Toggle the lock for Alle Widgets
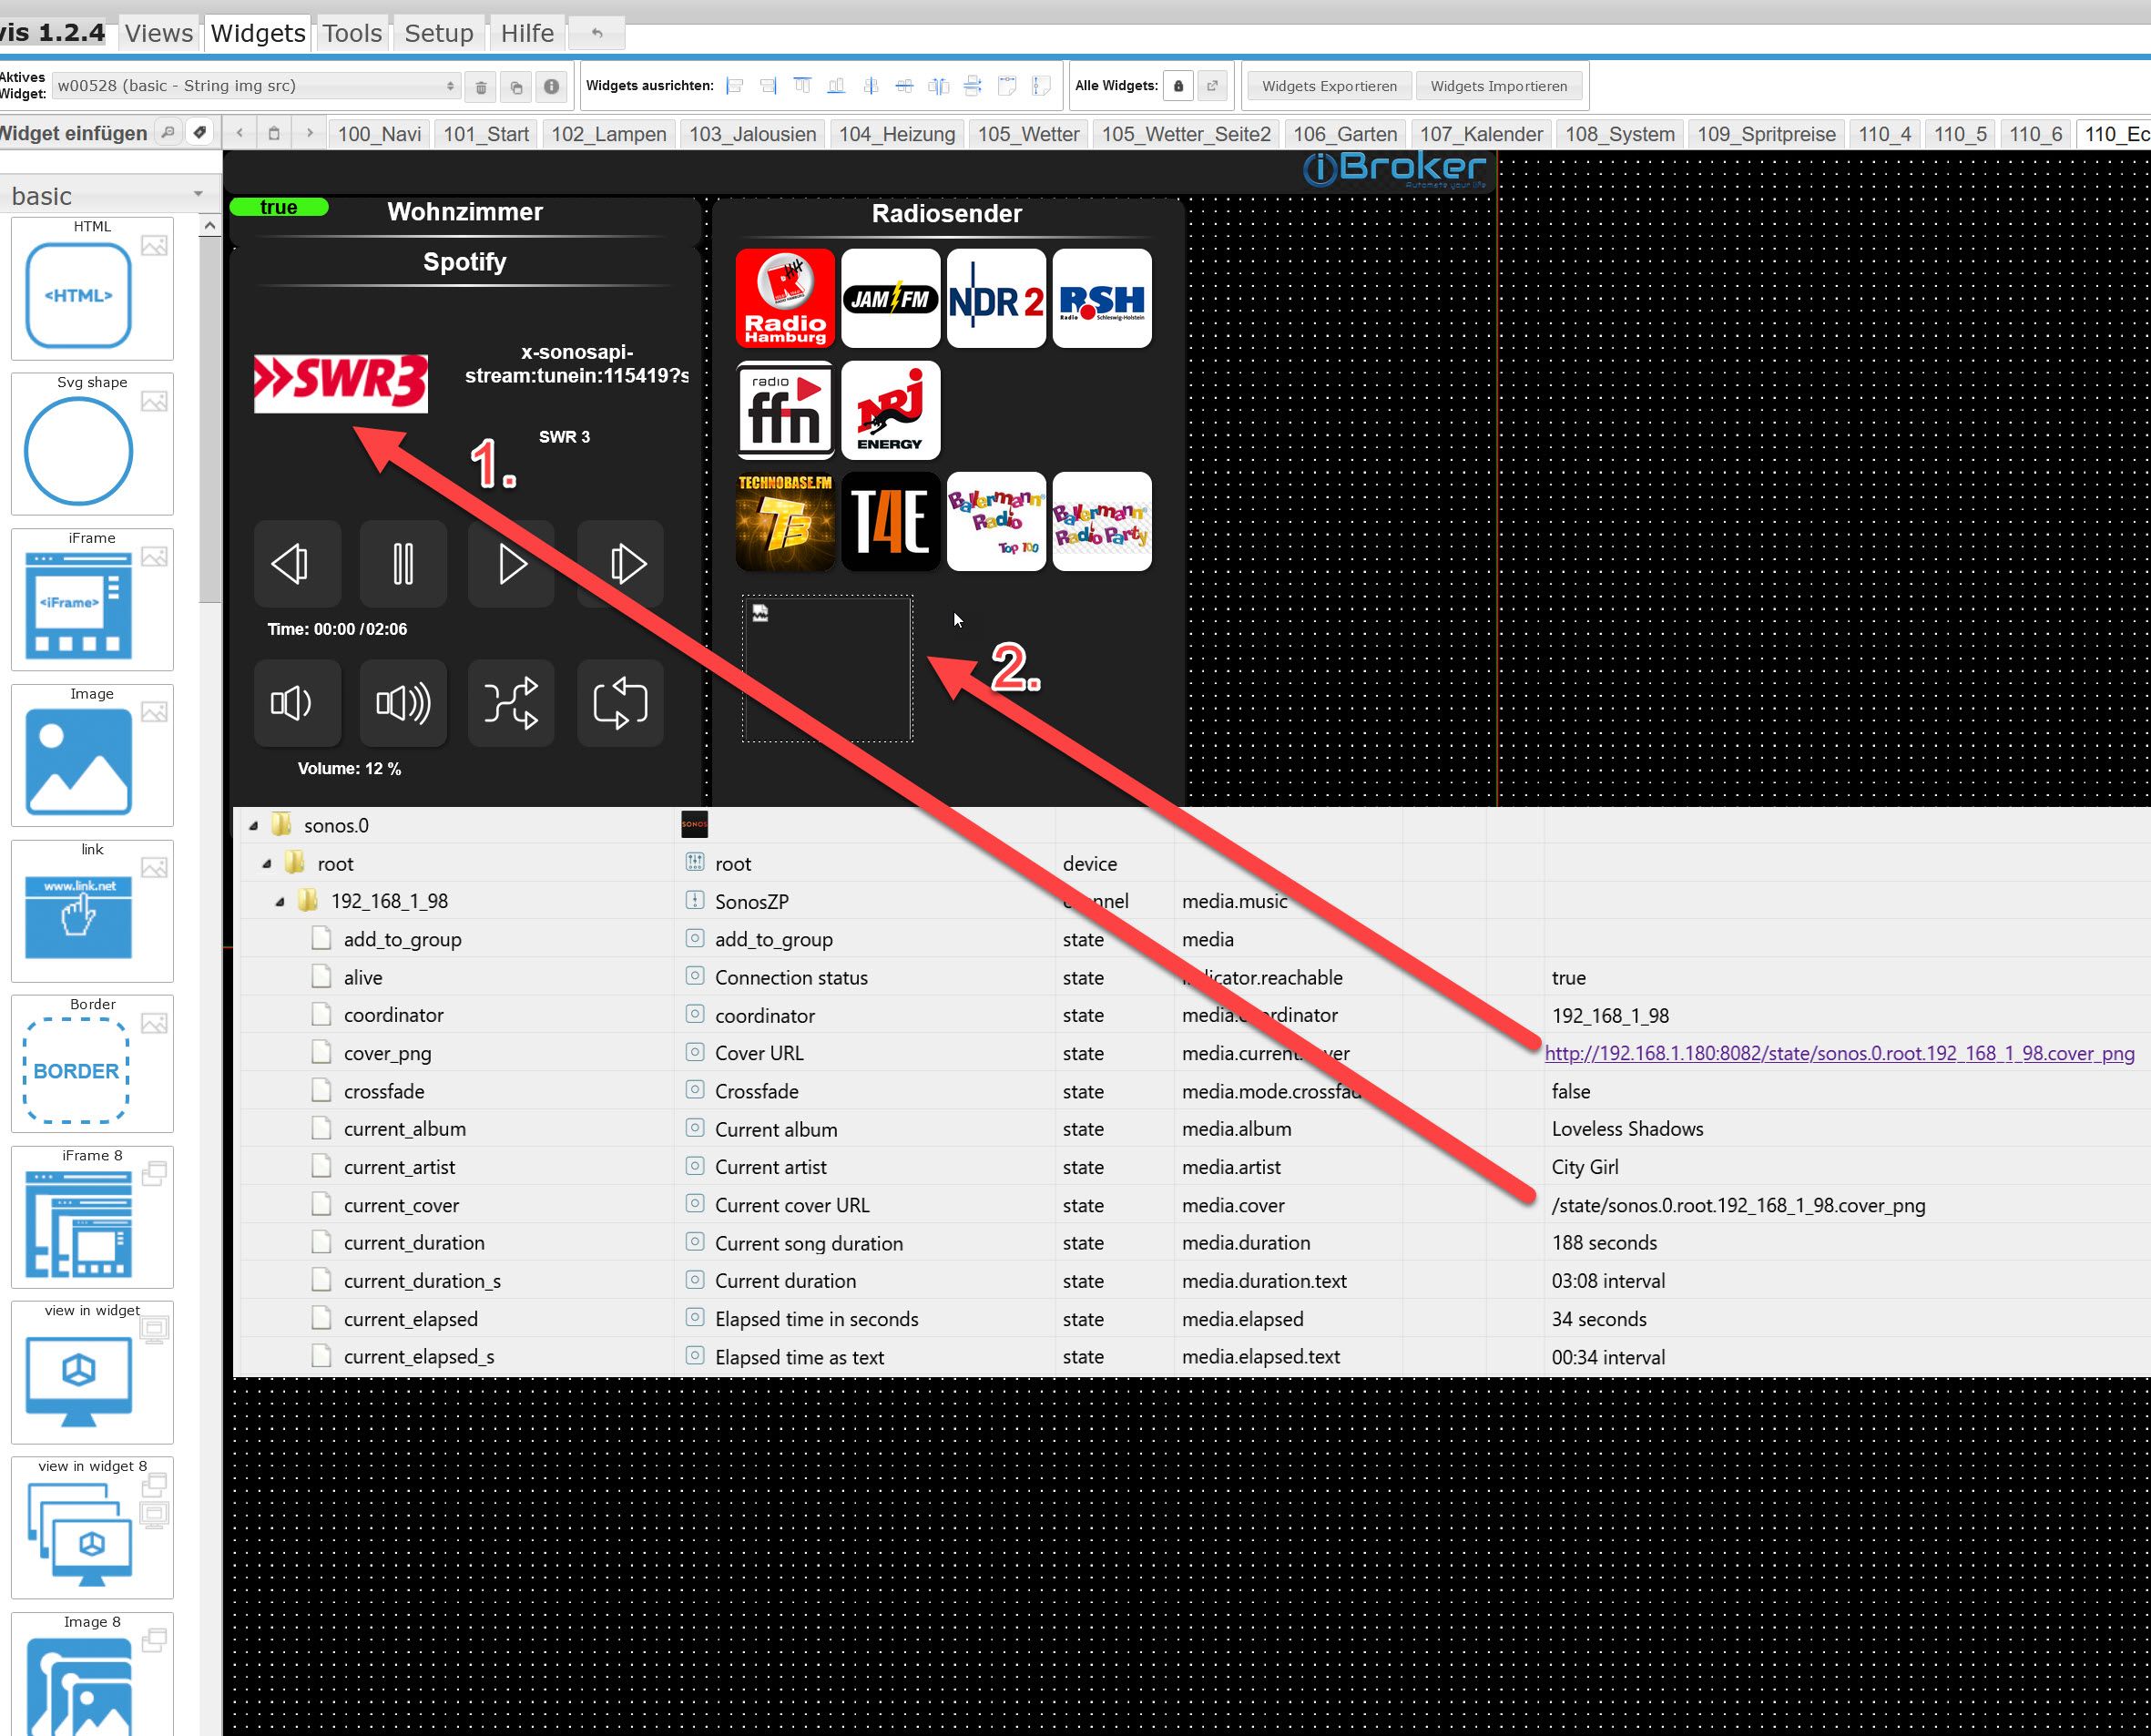Screen dimensions: 2151x1736 [x=1178, y=87]
